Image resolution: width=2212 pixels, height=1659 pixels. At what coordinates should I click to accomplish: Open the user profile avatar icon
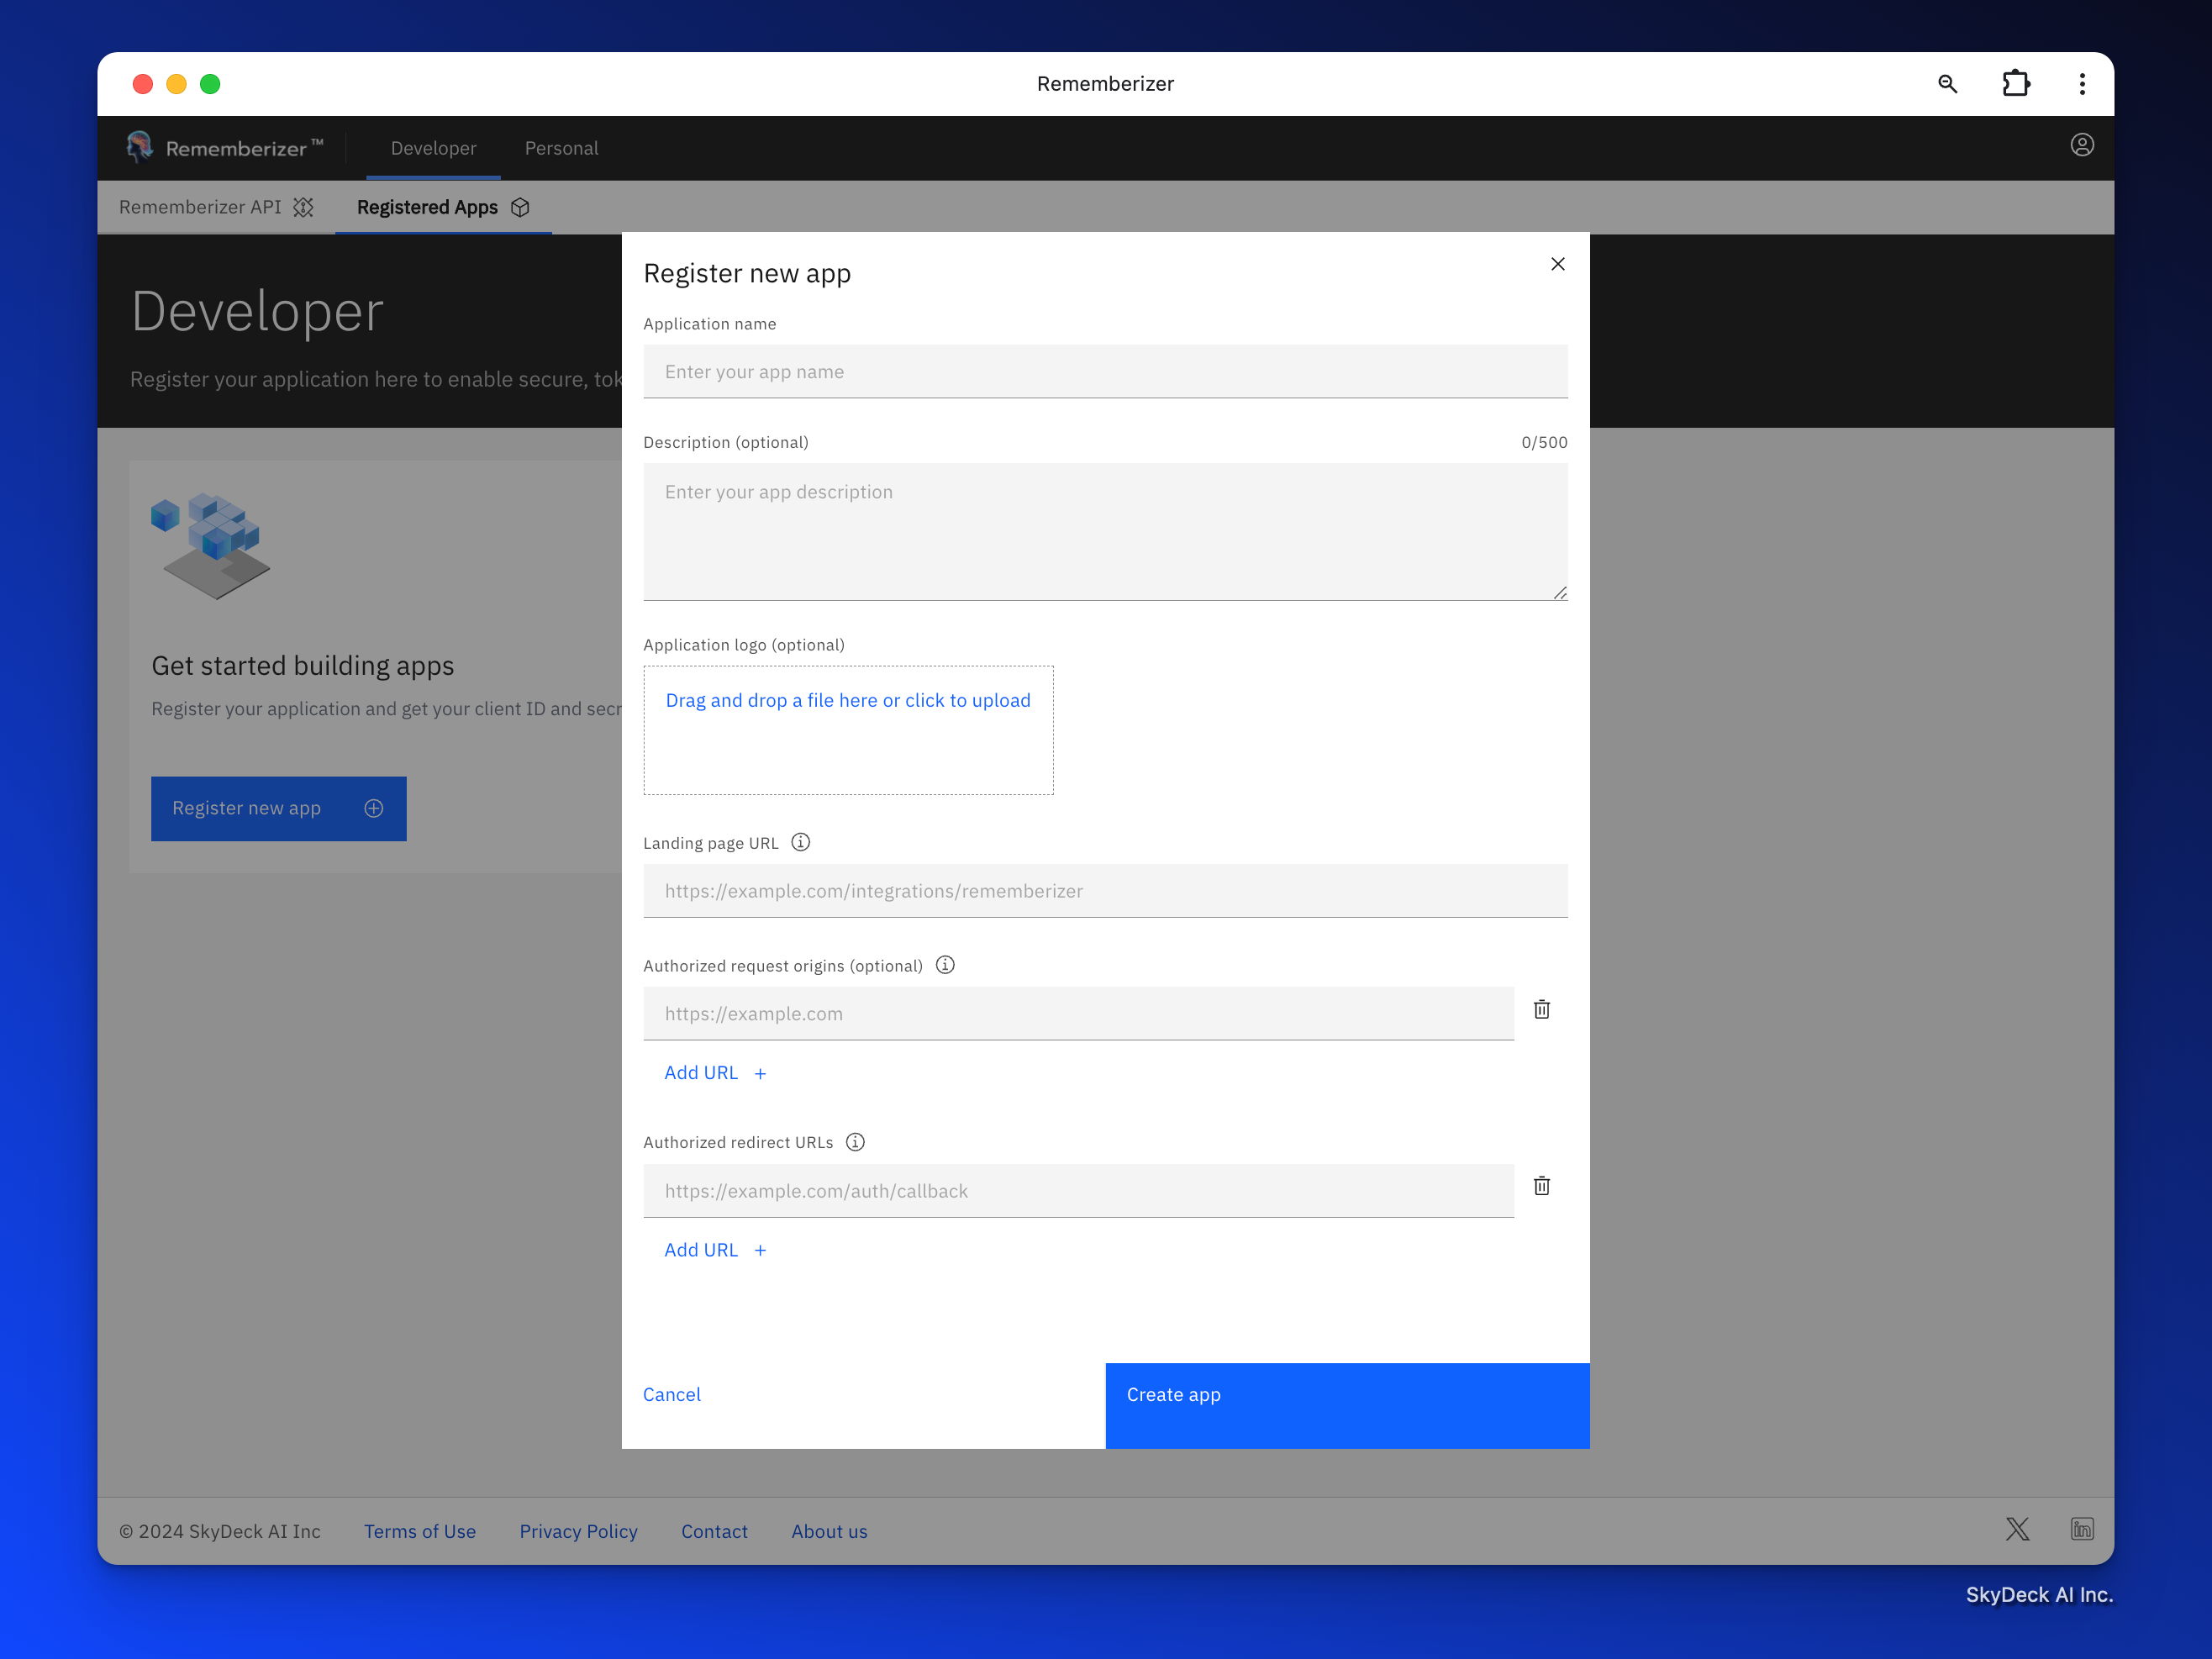pyautogui.click(x=2082, y=146)
